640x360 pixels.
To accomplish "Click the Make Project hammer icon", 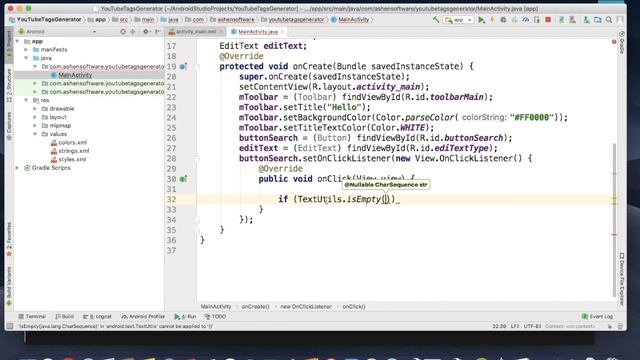I will click(436, 20).
